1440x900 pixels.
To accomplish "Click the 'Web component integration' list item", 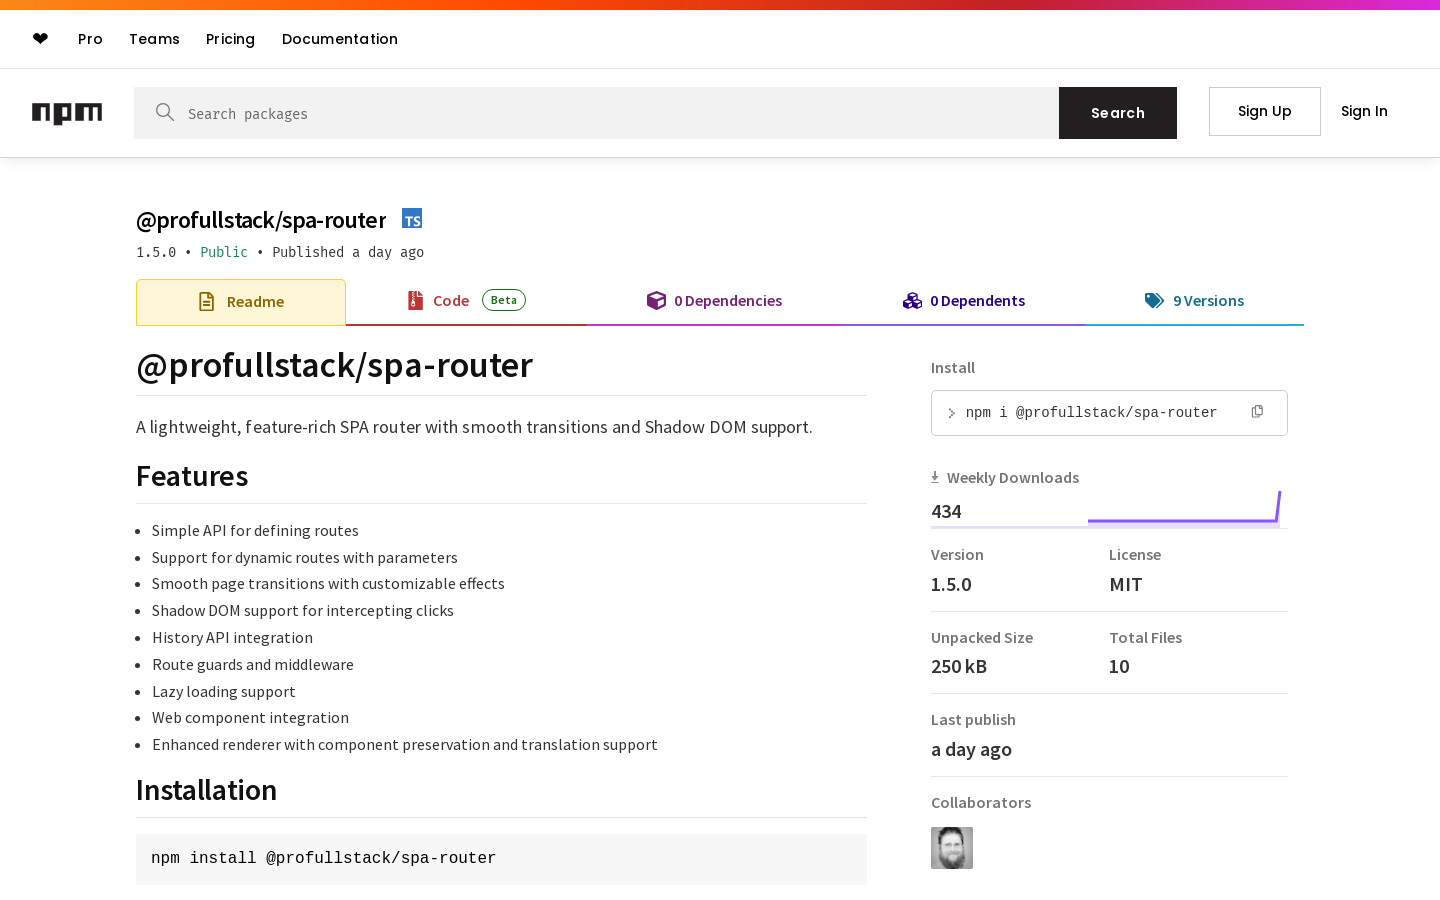I will (x=250, y=718).
